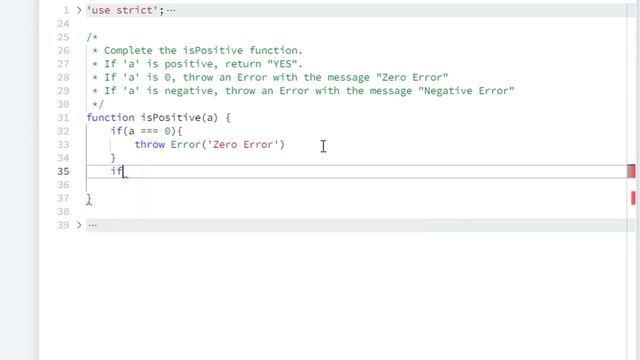Click the folded ellipsis on line 39
640x360 pixels.
(x=93, y=225)
